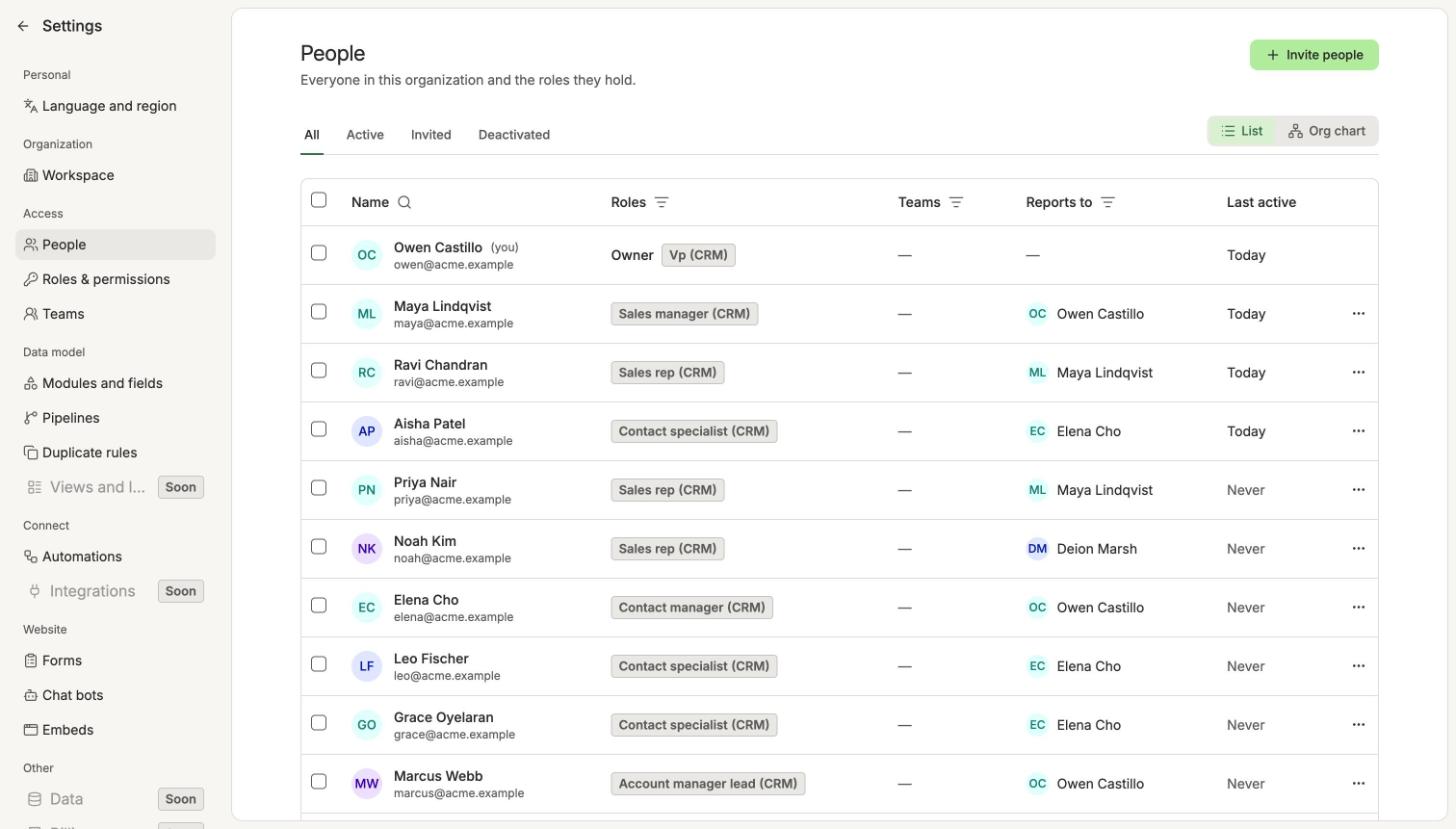Viewport: 1456px width, 829px height.
Task: Click the Invite people button
Action: pyautogui.click(x=1314, y=55)
